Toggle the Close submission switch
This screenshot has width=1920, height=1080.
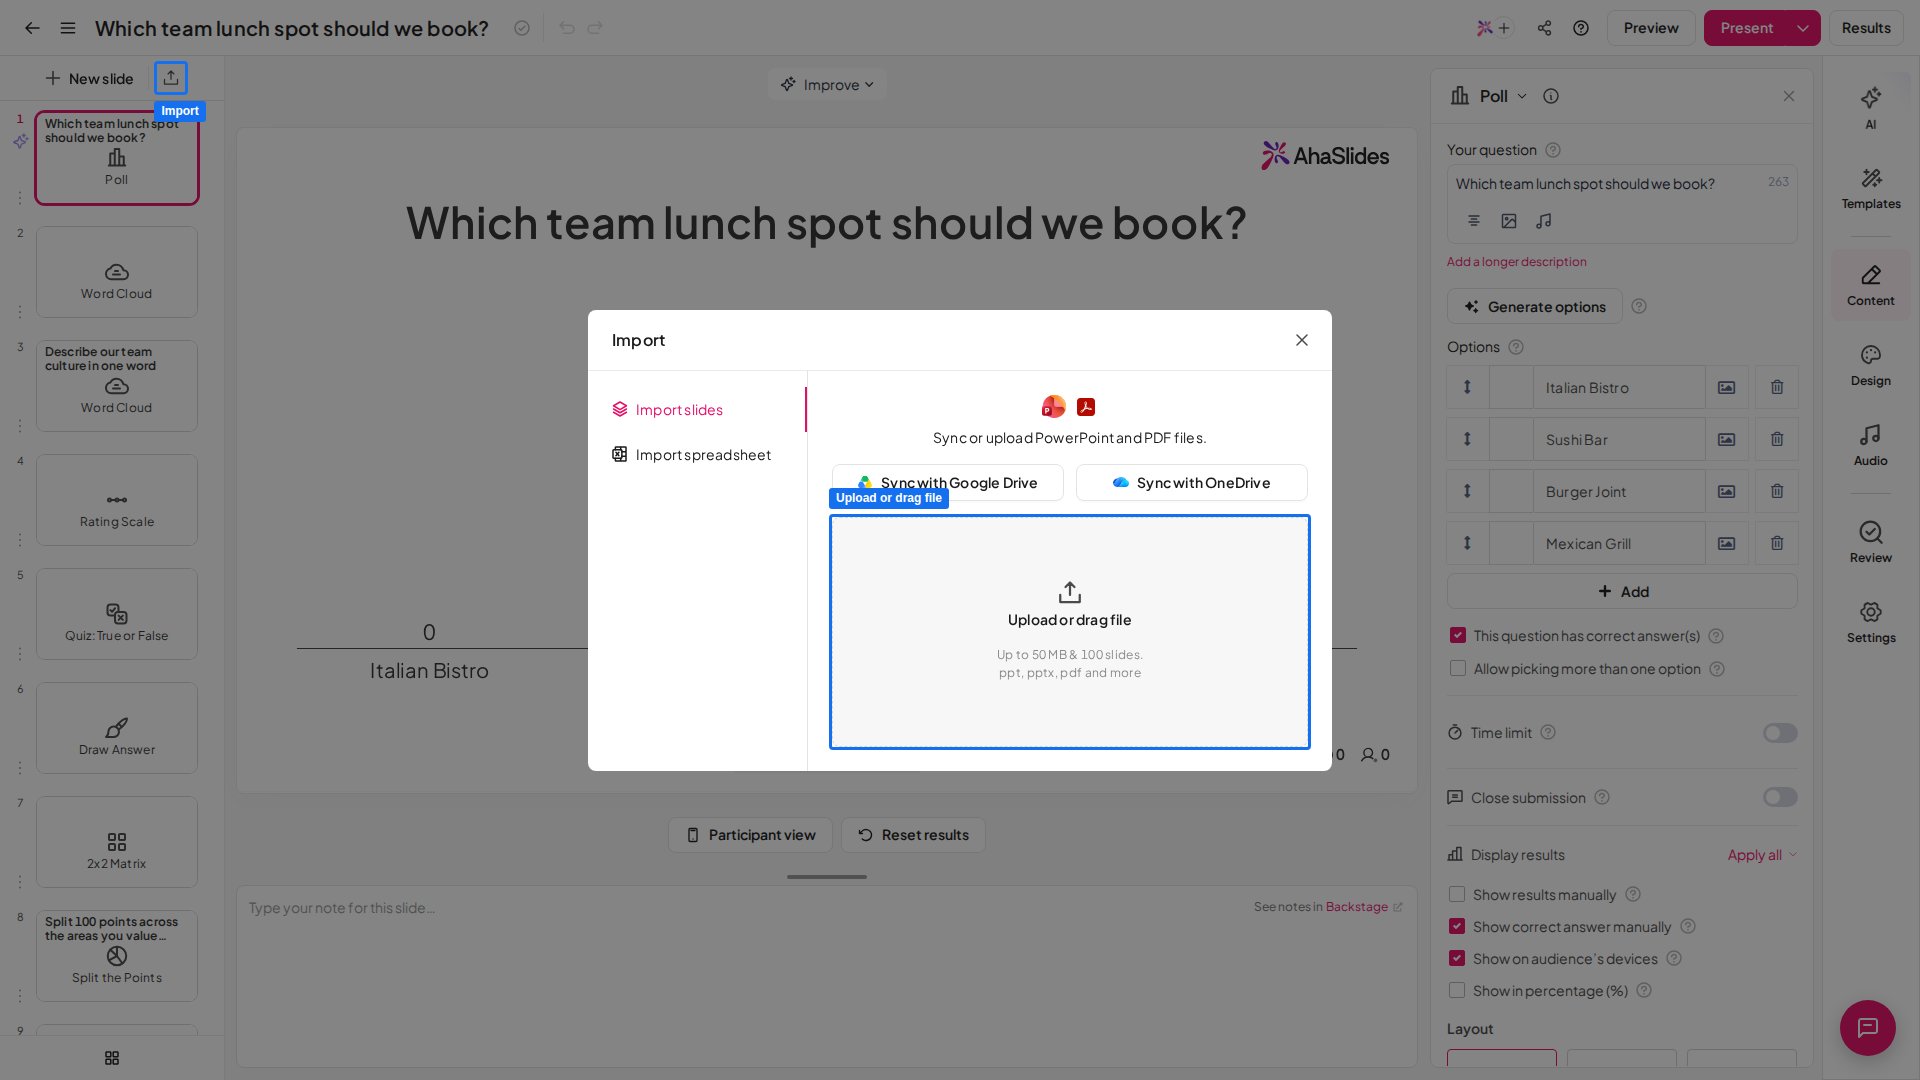pyautogui.click(x=1780, y=797)
